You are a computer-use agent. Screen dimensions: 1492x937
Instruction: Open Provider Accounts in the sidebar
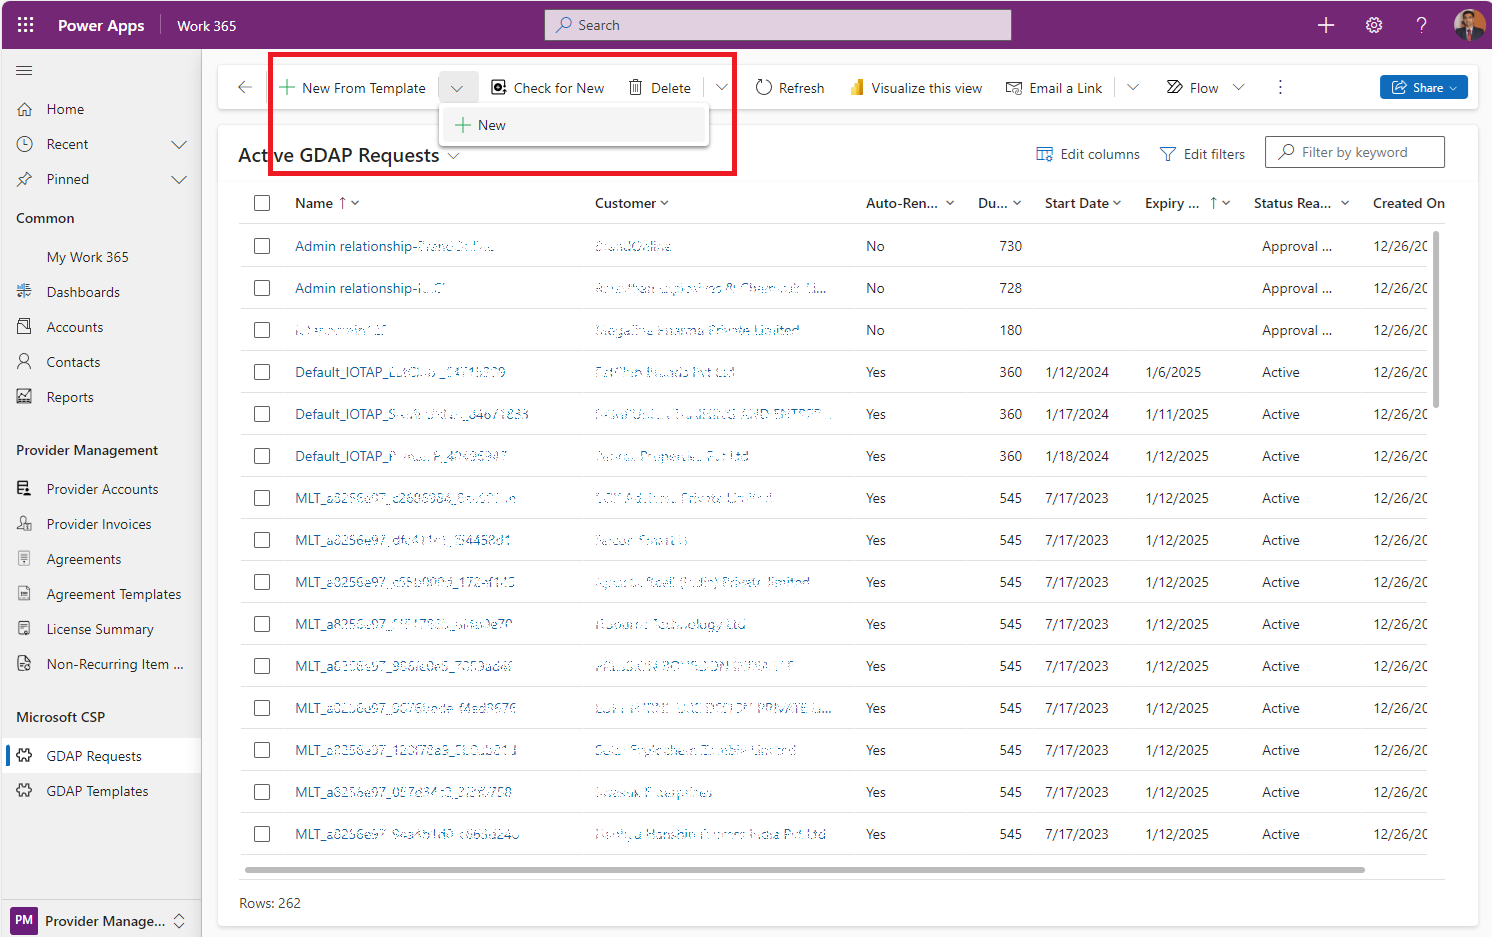click(100, 489)
